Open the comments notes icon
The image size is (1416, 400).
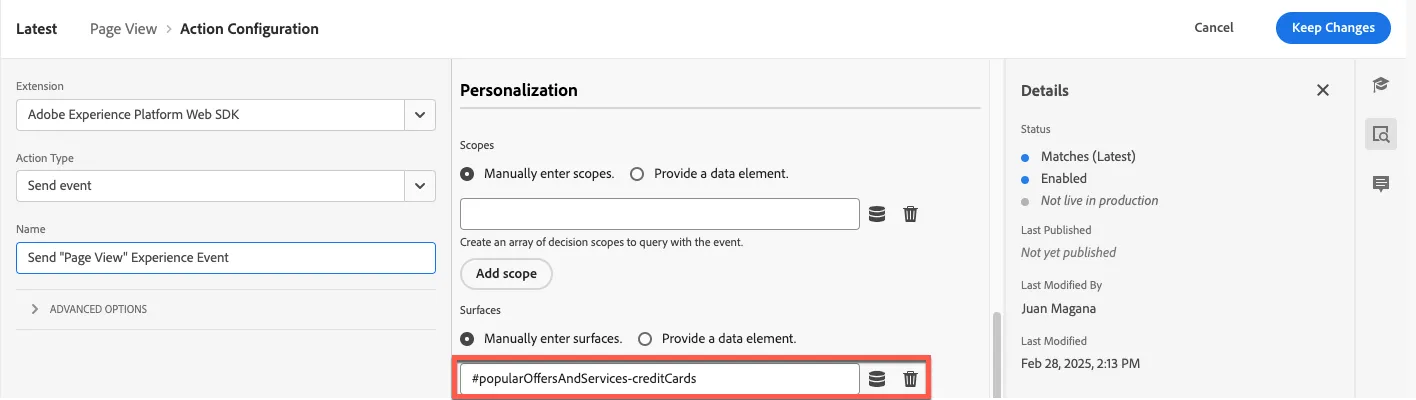pos(1381,183)
